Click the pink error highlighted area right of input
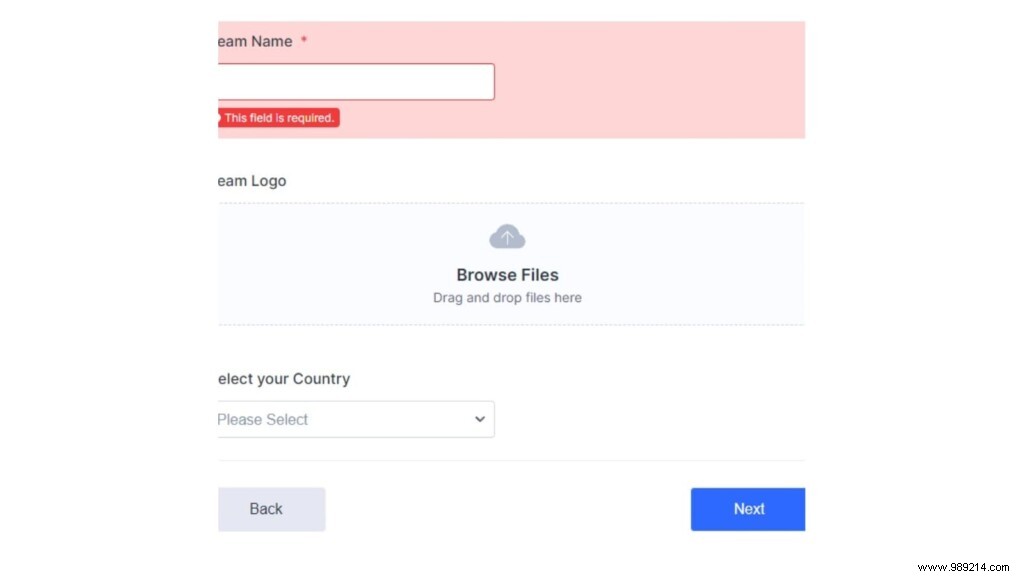 click(x=650, y=82)
